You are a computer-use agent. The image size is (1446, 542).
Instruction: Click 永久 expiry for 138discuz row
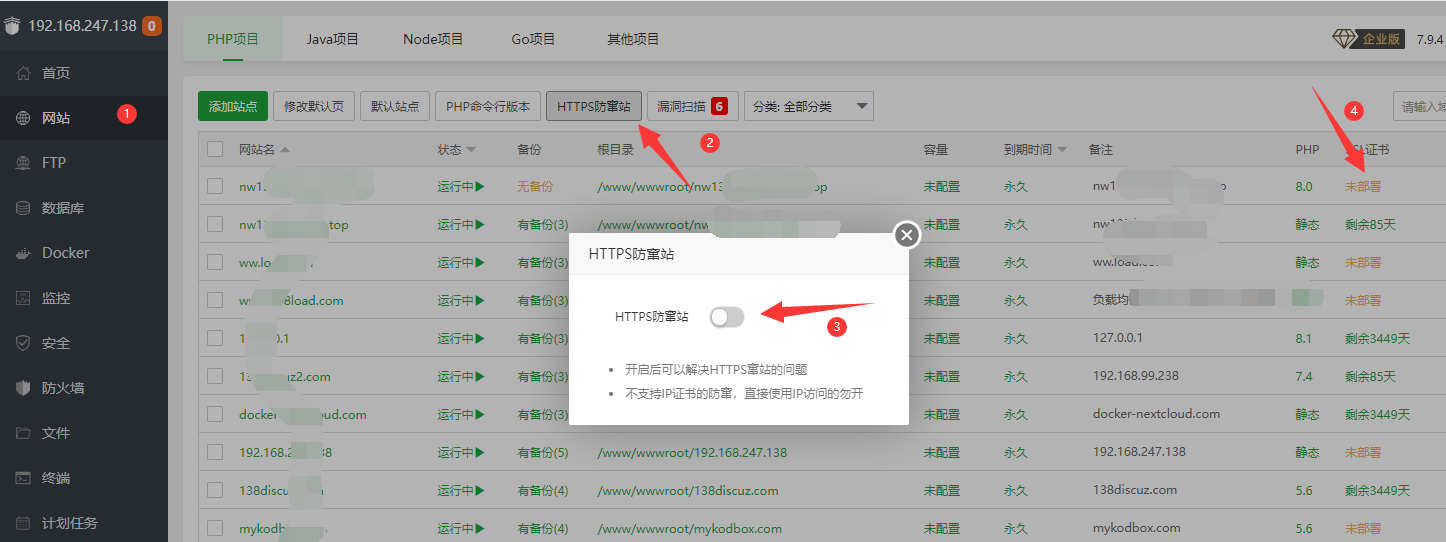[x=1016, y=490]
